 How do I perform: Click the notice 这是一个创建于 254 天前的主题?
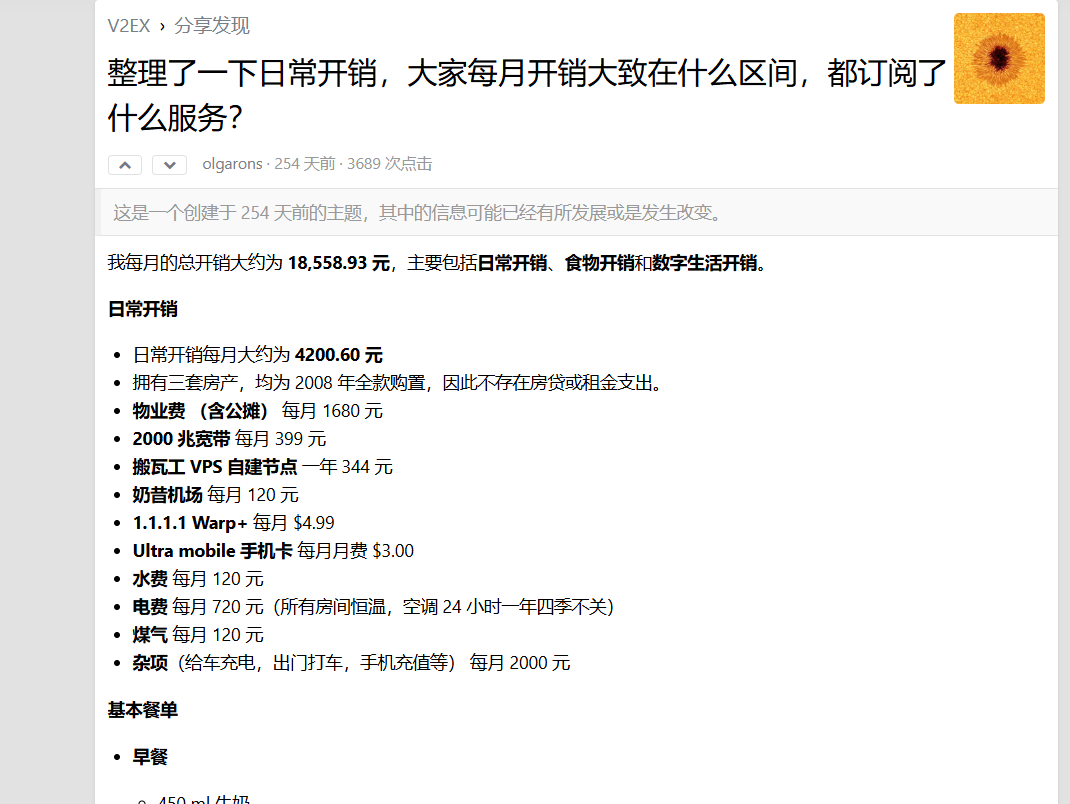[417, 213]
